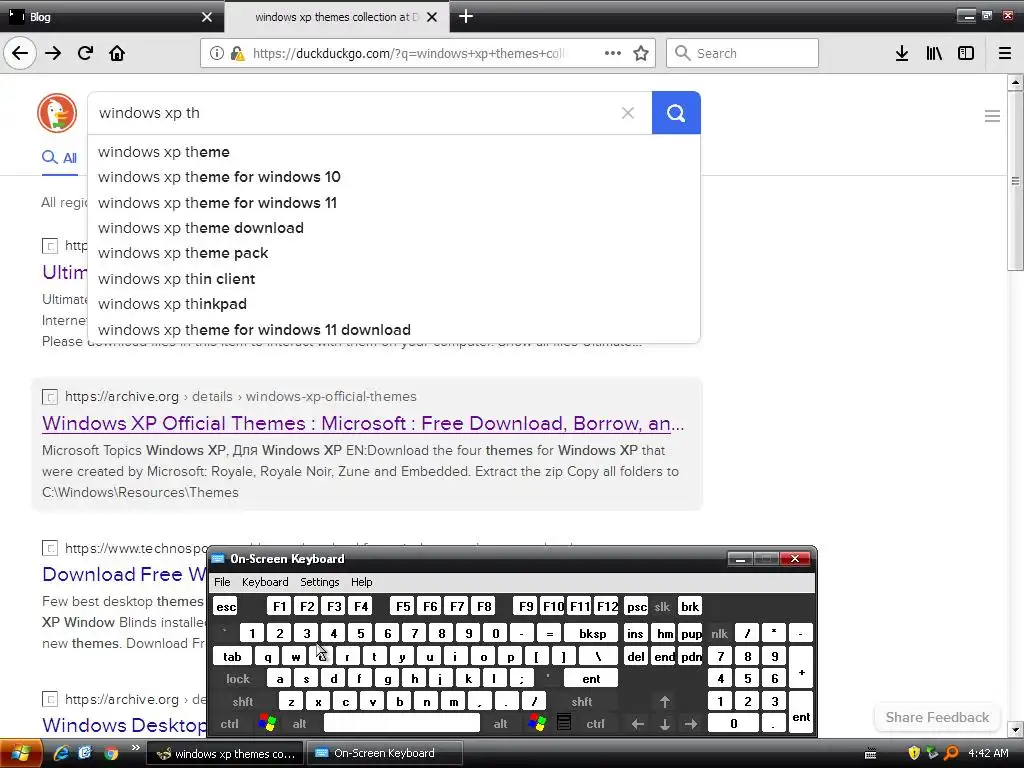Click the page vertical scrollbar thumb
This screenshot has height=768, width=1024.
point(1015,181)
